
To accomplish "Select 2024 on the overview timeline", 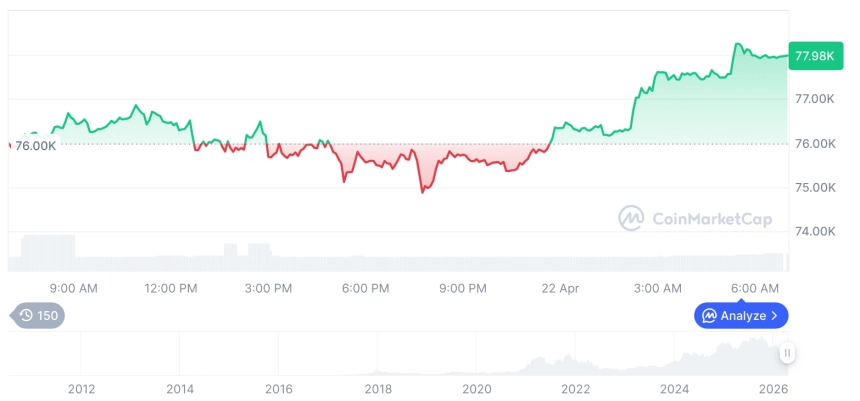I will click(x=675, y=388).
